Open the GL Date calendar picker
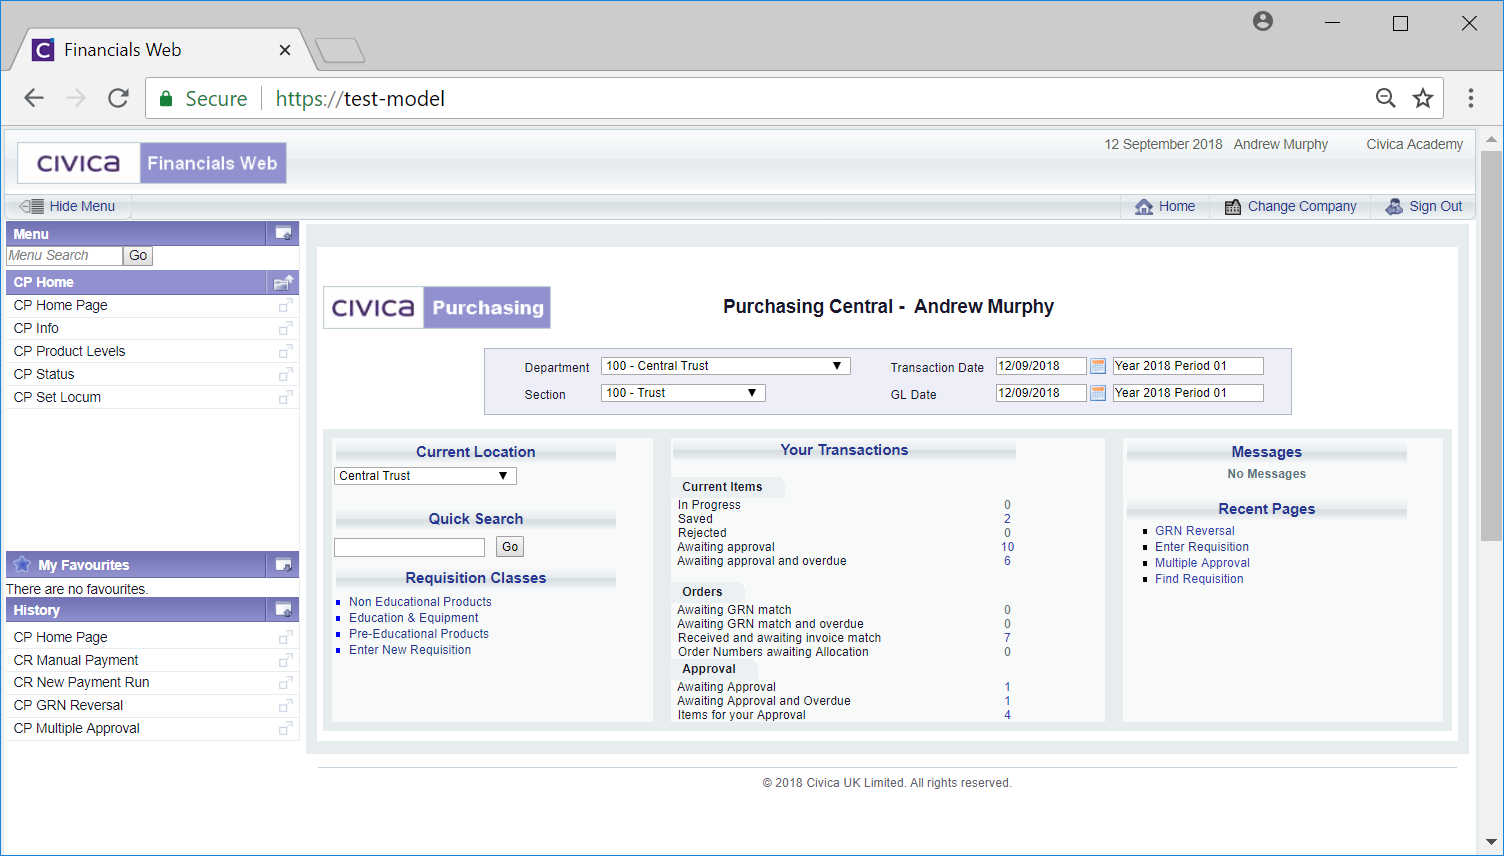1504x856 pixels. [x=1098, y=393]
